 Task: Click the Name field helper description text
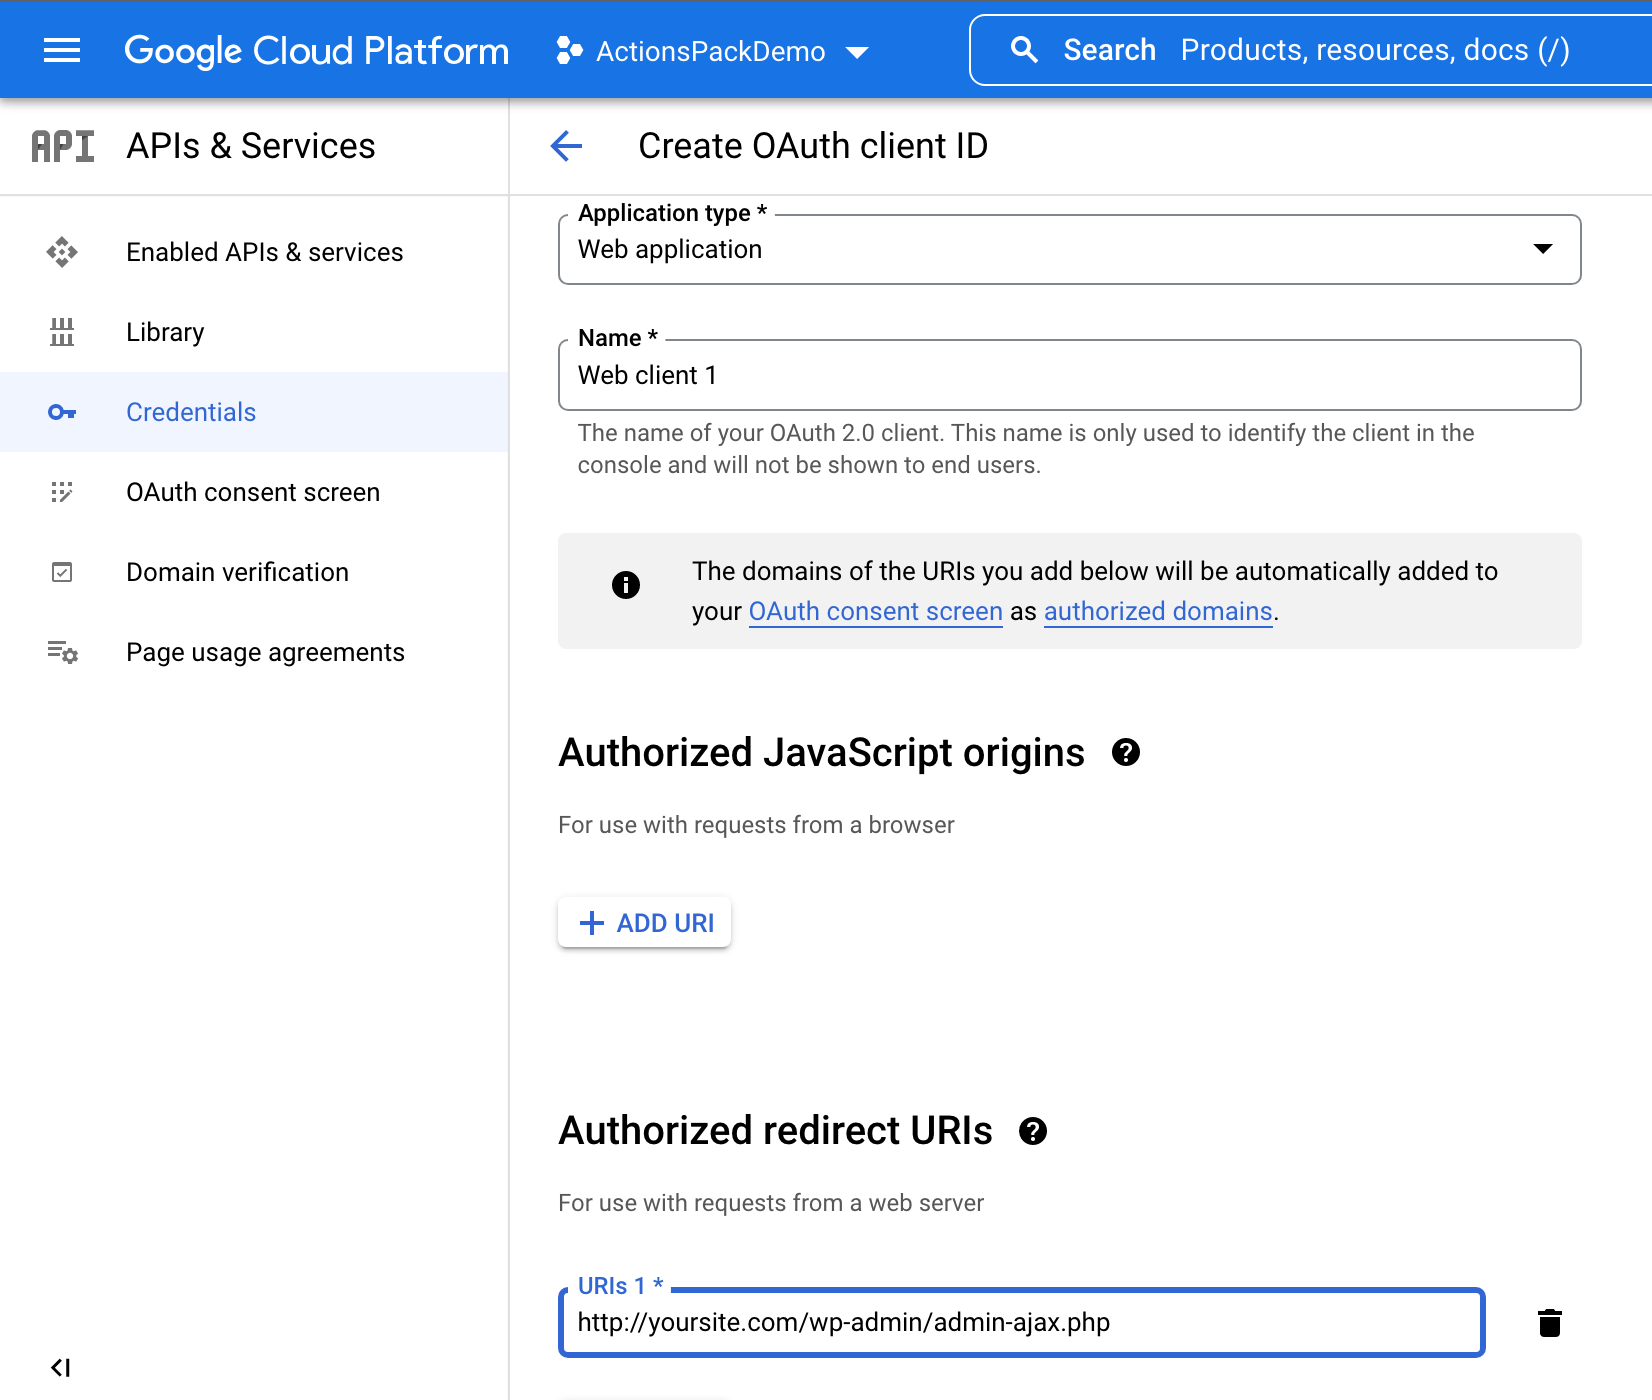click(x=1026, y=449)
